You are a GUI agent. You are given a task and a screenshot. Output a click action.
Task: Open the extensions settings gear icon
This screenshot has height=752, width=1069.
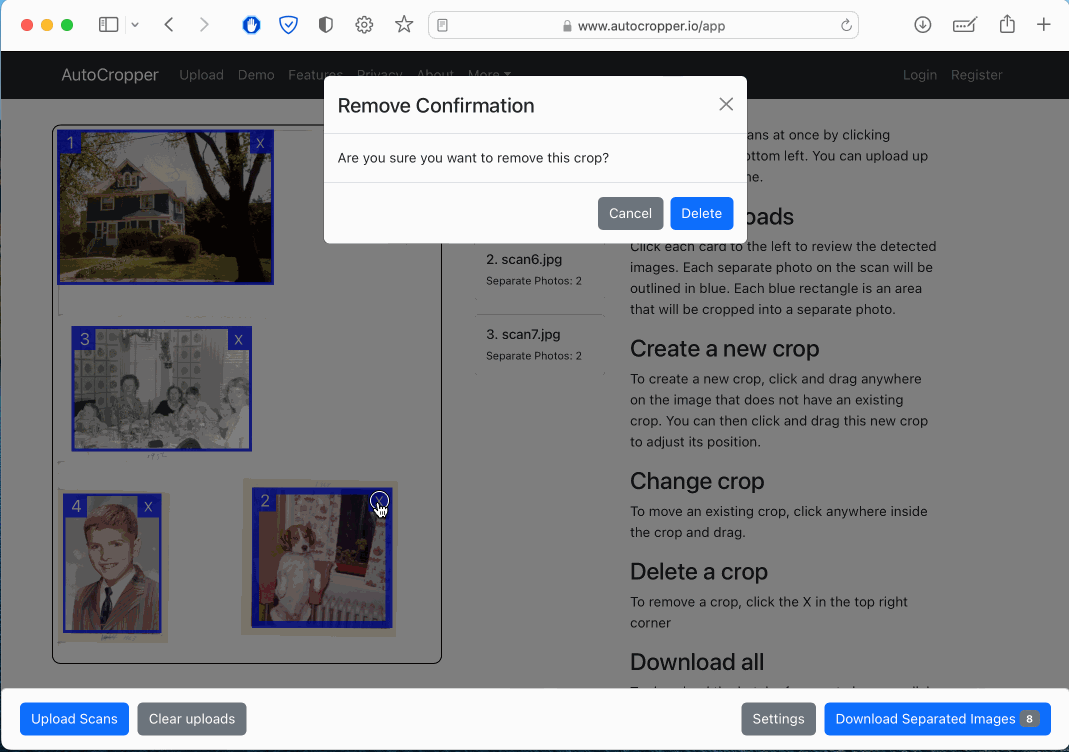click(x=364, y=24)
